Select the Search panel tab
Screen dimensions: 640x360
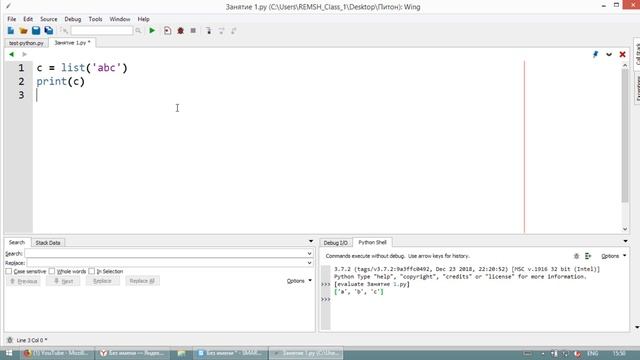(x=17, y=242)
